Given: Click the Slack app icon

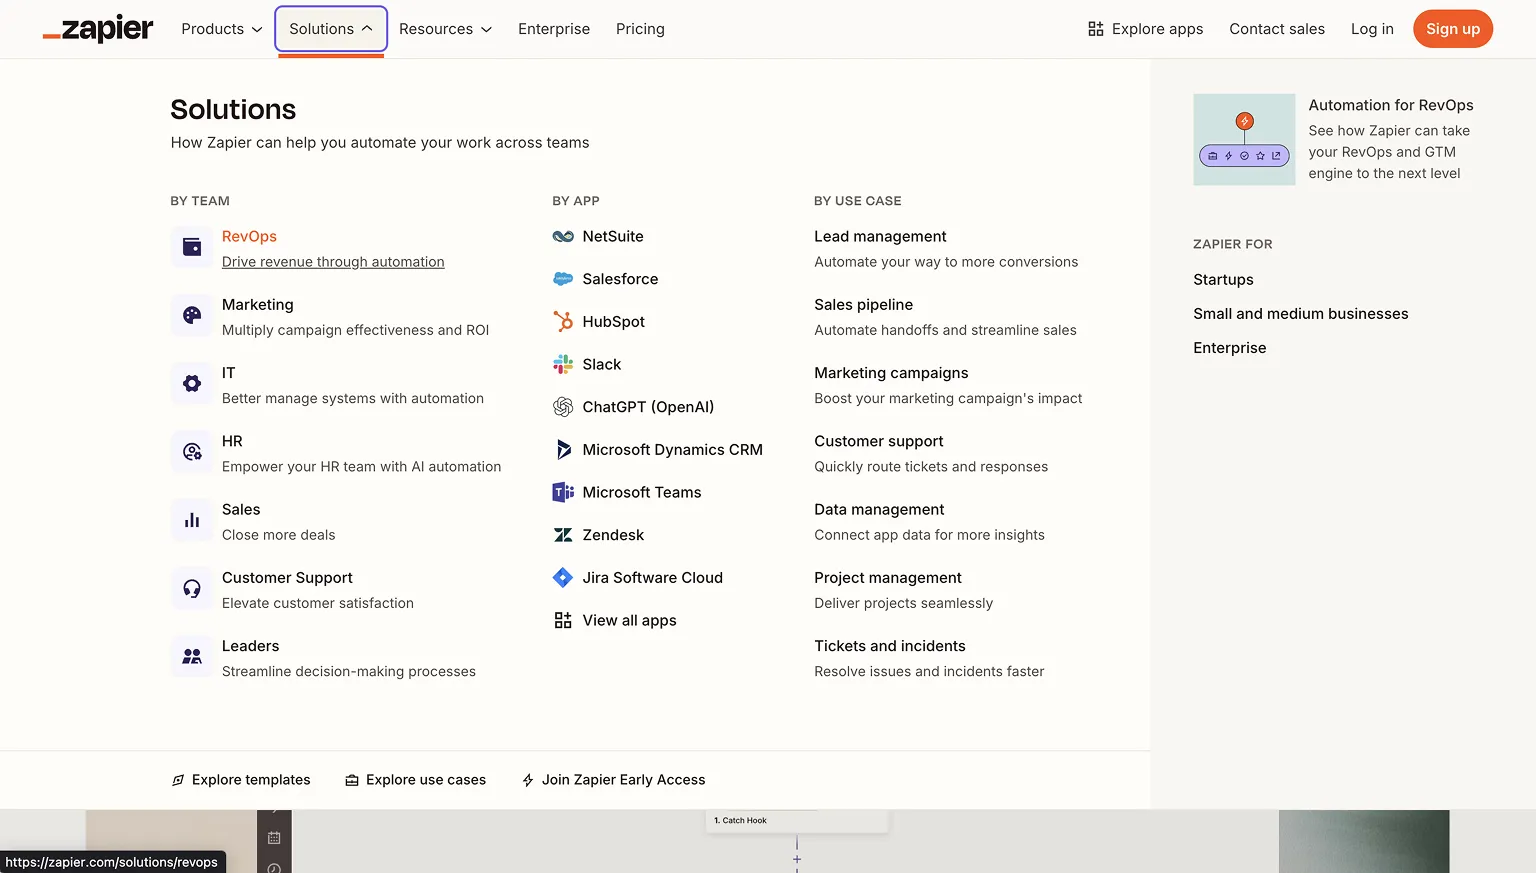Looking at the screenshot, I should [x=563, y=364].
